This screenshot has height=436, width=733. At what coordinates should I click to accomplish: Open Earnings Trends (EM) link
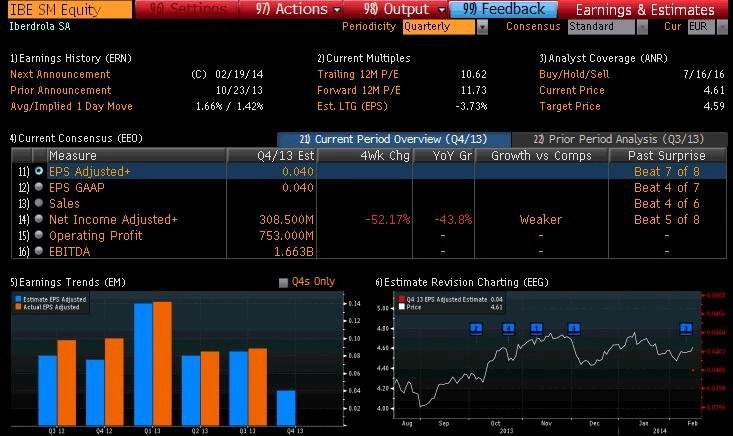pyautogui.click(x=68, y=282)
